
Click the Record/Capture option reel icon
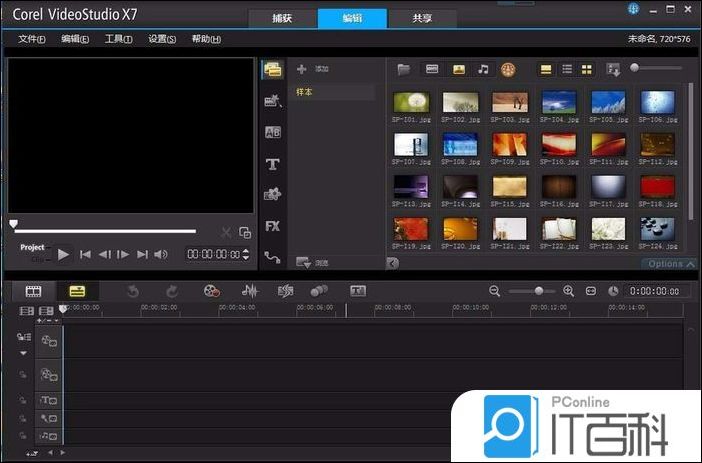click(x=211, y=291)
